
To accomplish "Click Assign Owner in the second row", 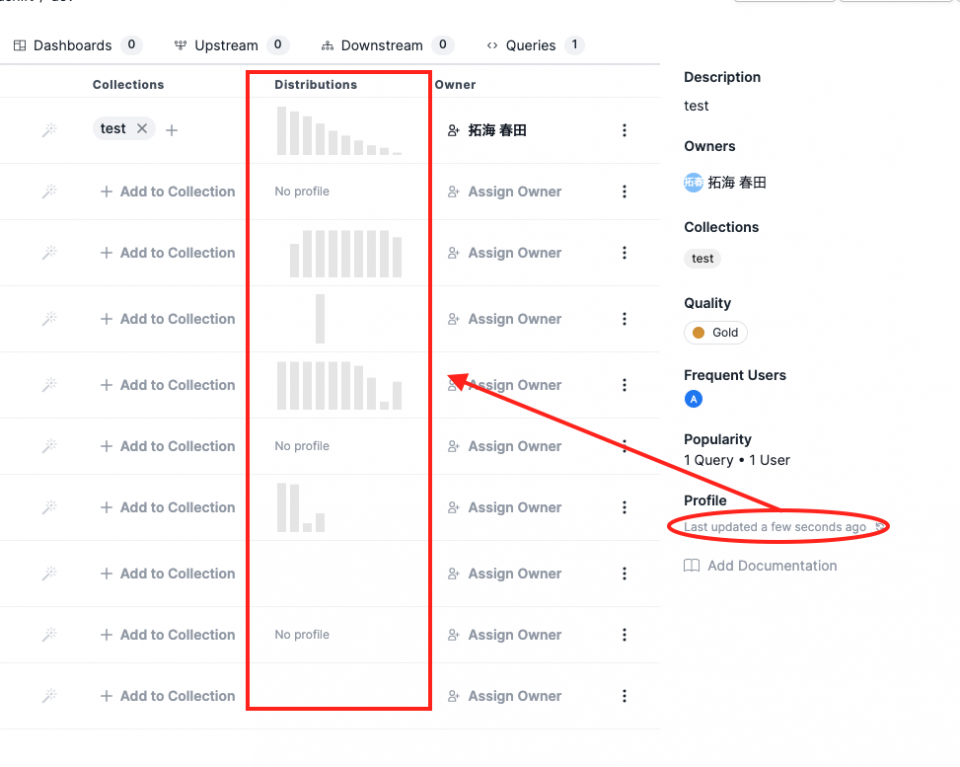I will (504, 192).
